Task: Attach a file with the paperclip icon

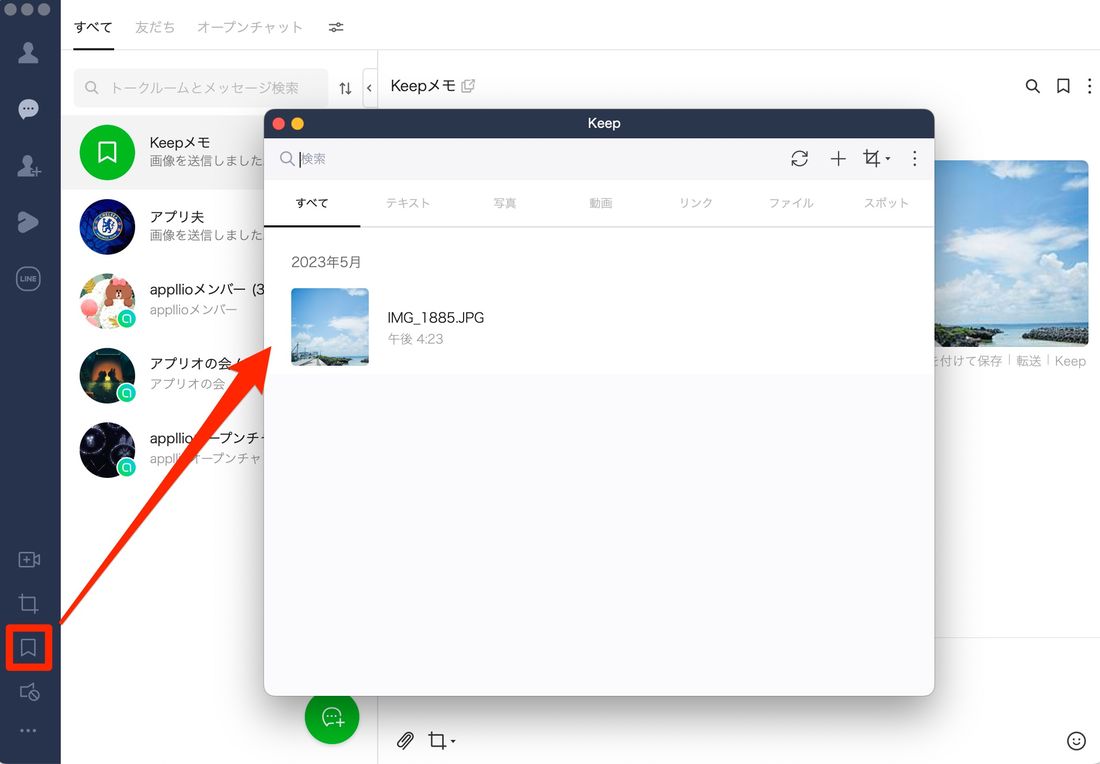Action: point(405,741)
